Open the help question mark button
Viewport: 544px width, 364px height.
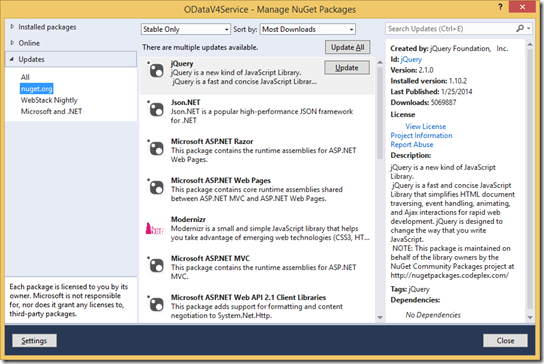tap(500, 7)
